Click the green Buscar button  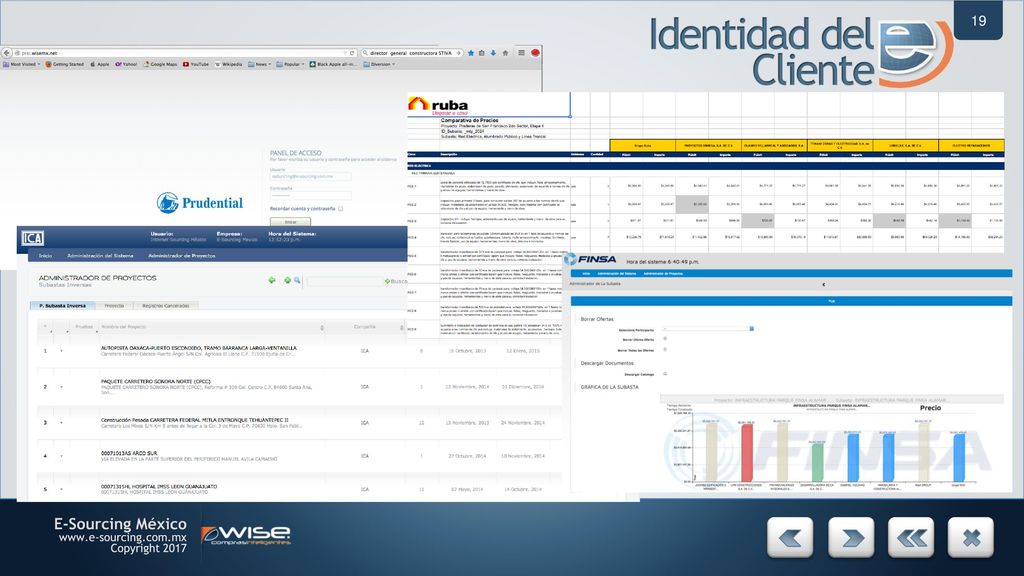pyautogui.click(x=396, y=281)
